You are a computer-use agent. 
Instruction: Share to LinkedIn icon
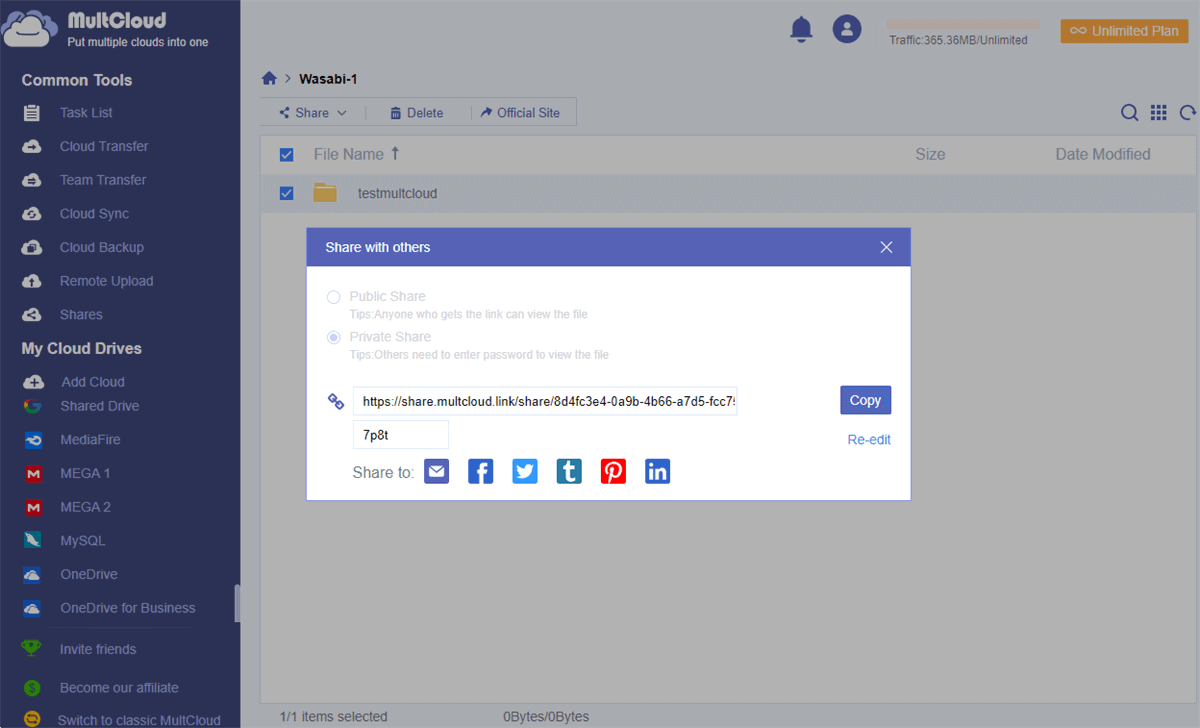657,471
